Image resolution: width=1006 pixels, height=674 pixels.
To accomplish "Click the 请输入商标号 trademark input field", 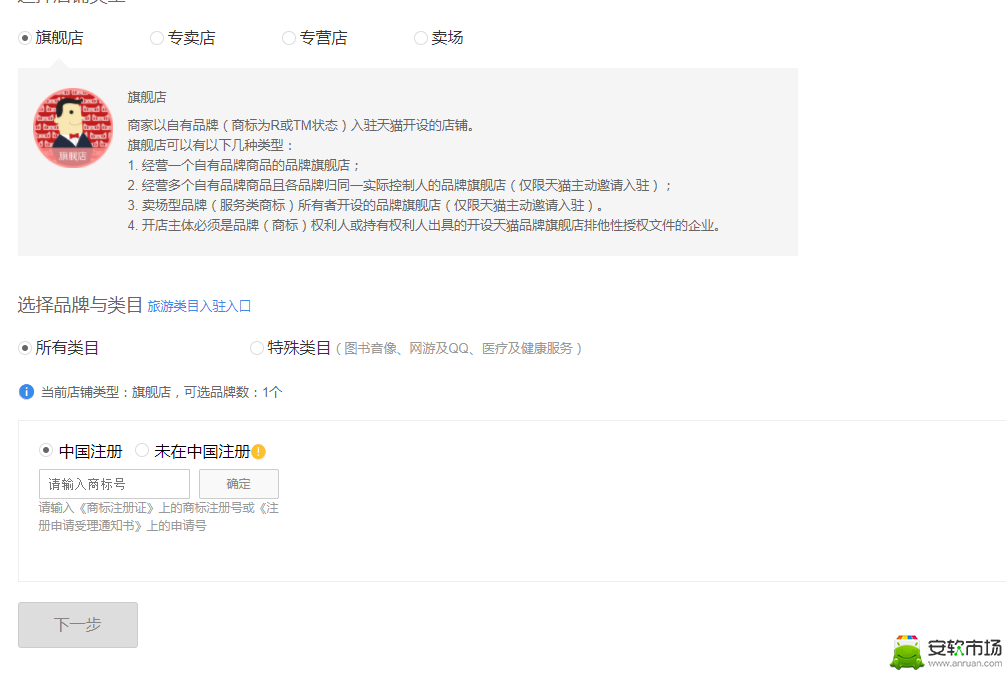I will point(114,484).
